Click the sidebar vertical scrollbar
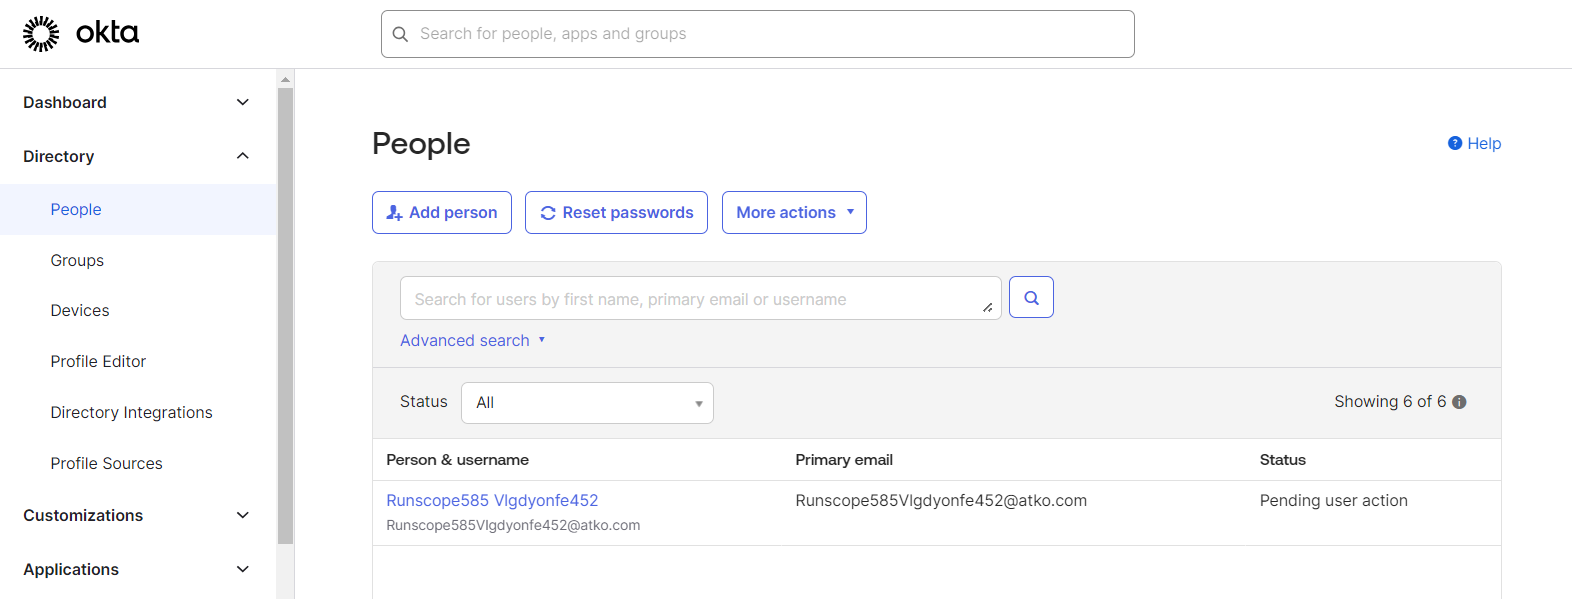The image size is (1572, 603). [x=285, y=316]
